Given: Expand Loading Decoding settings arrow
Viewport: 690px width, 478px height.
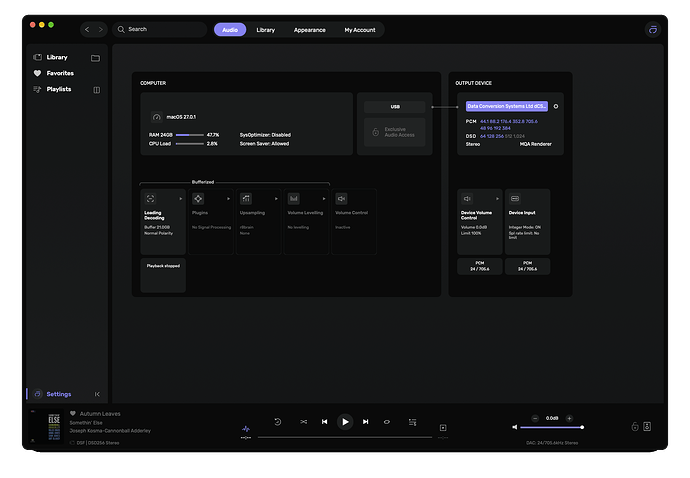Looking at the screenshot, I should (x=180, y=199).
